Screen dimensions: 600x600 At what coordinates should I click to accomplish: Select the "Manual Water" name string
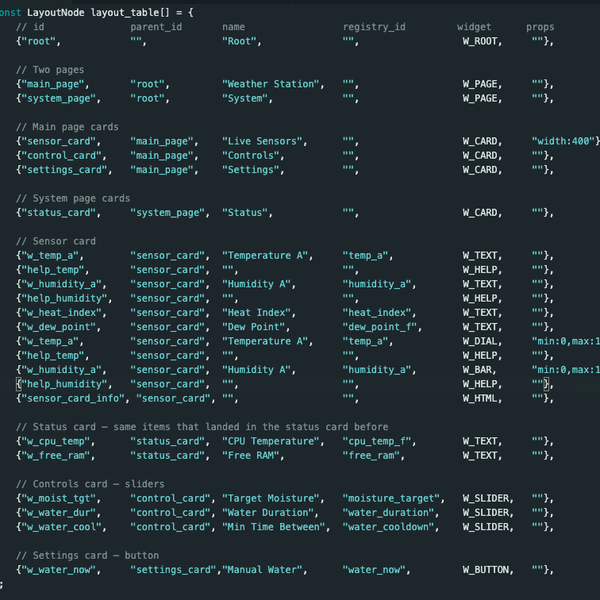click(x=262, y=570)
